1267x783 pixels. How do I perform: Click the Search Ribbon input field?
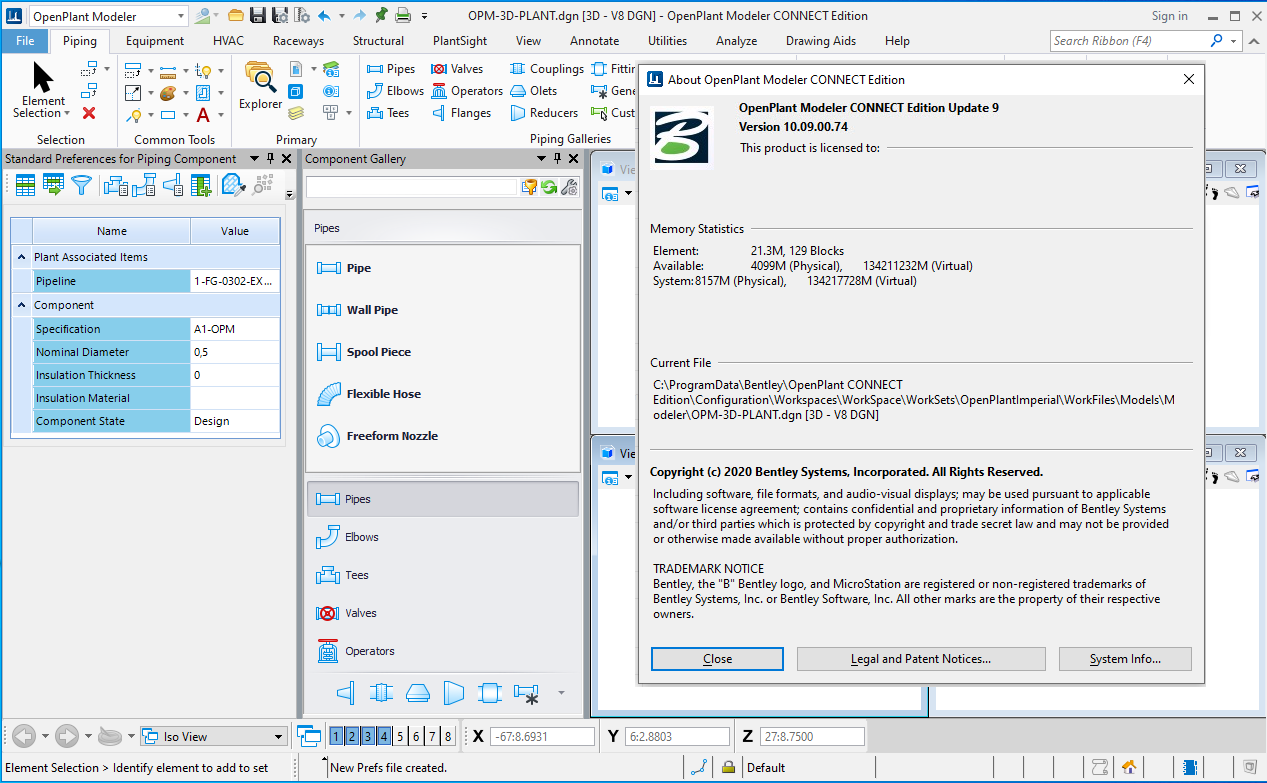click(x=1128, y=41)
